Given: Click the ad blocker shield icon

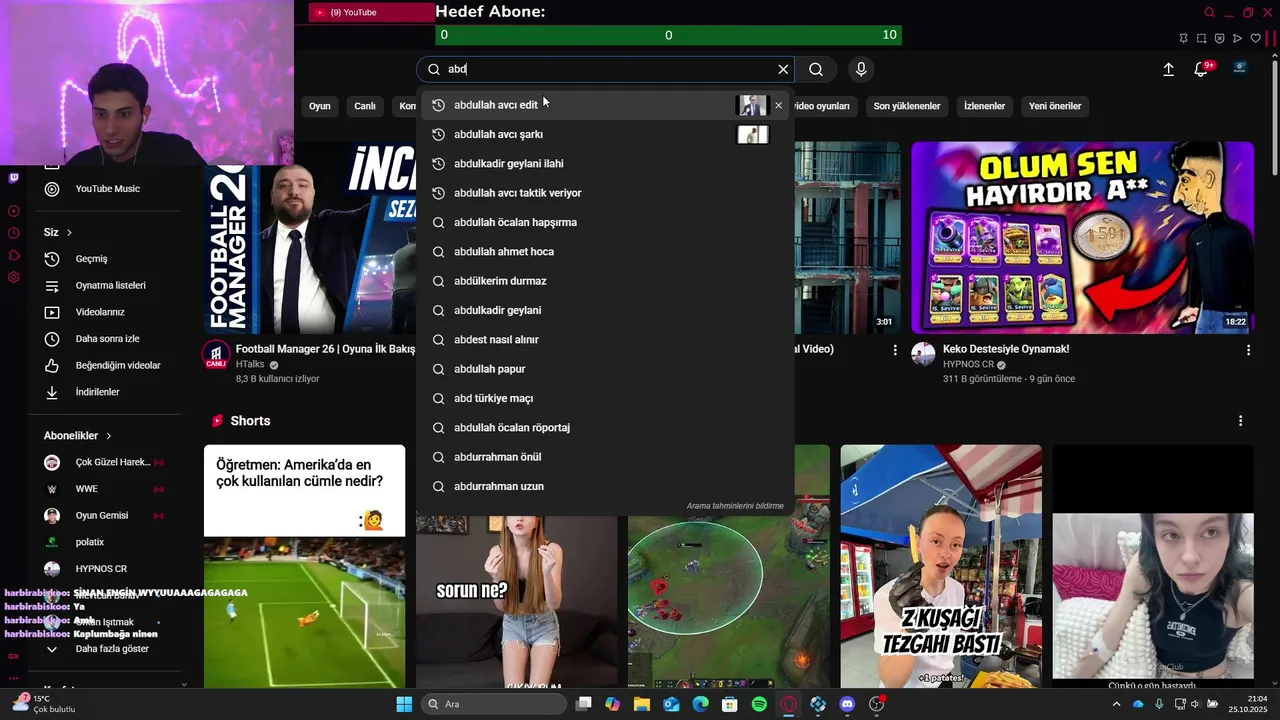Looking at the screenshot, I should pos(1219,38).
